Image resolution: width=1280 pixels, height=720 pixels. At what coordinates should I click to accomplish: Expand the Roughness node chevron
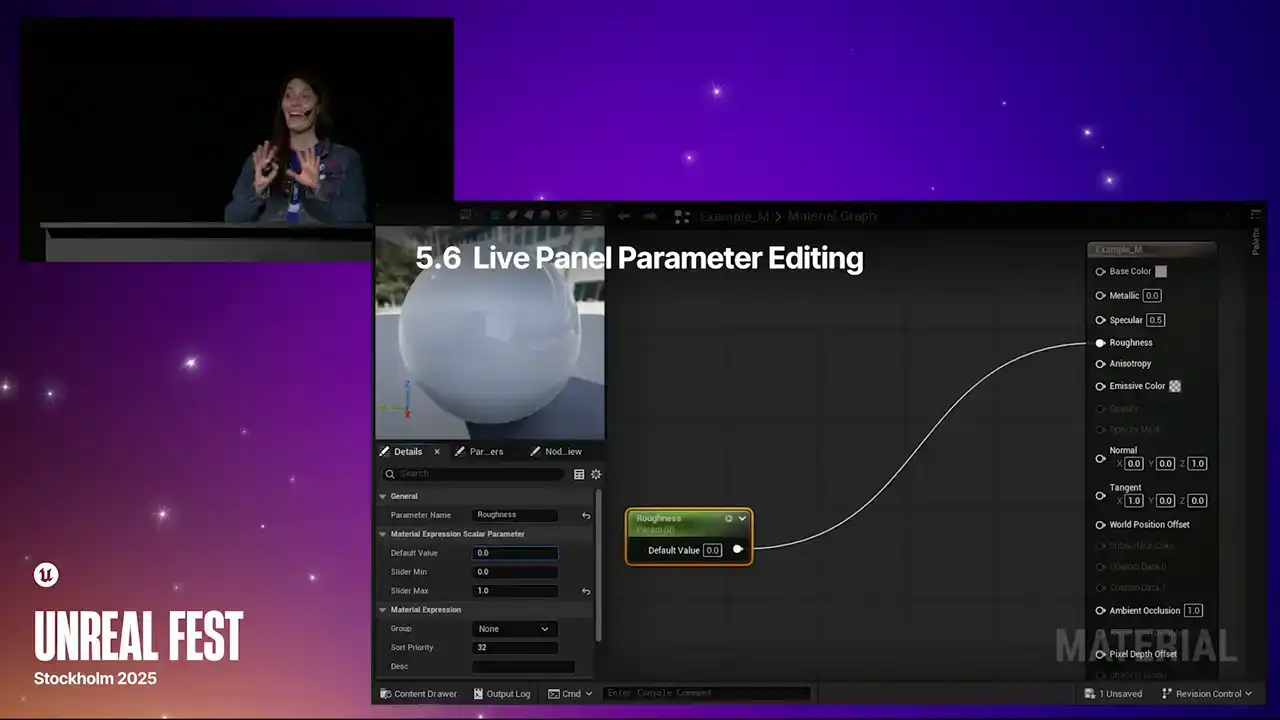742,518
